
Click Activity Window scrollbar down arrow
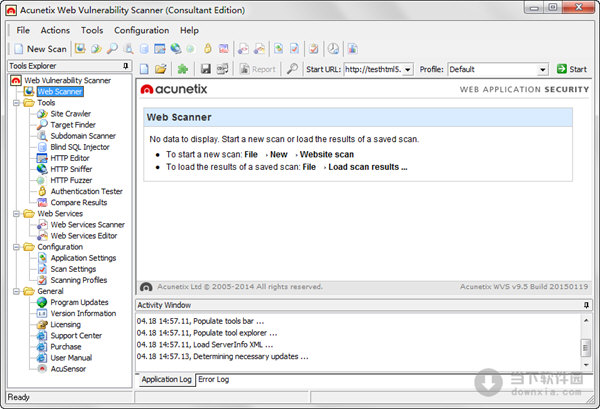586,365
